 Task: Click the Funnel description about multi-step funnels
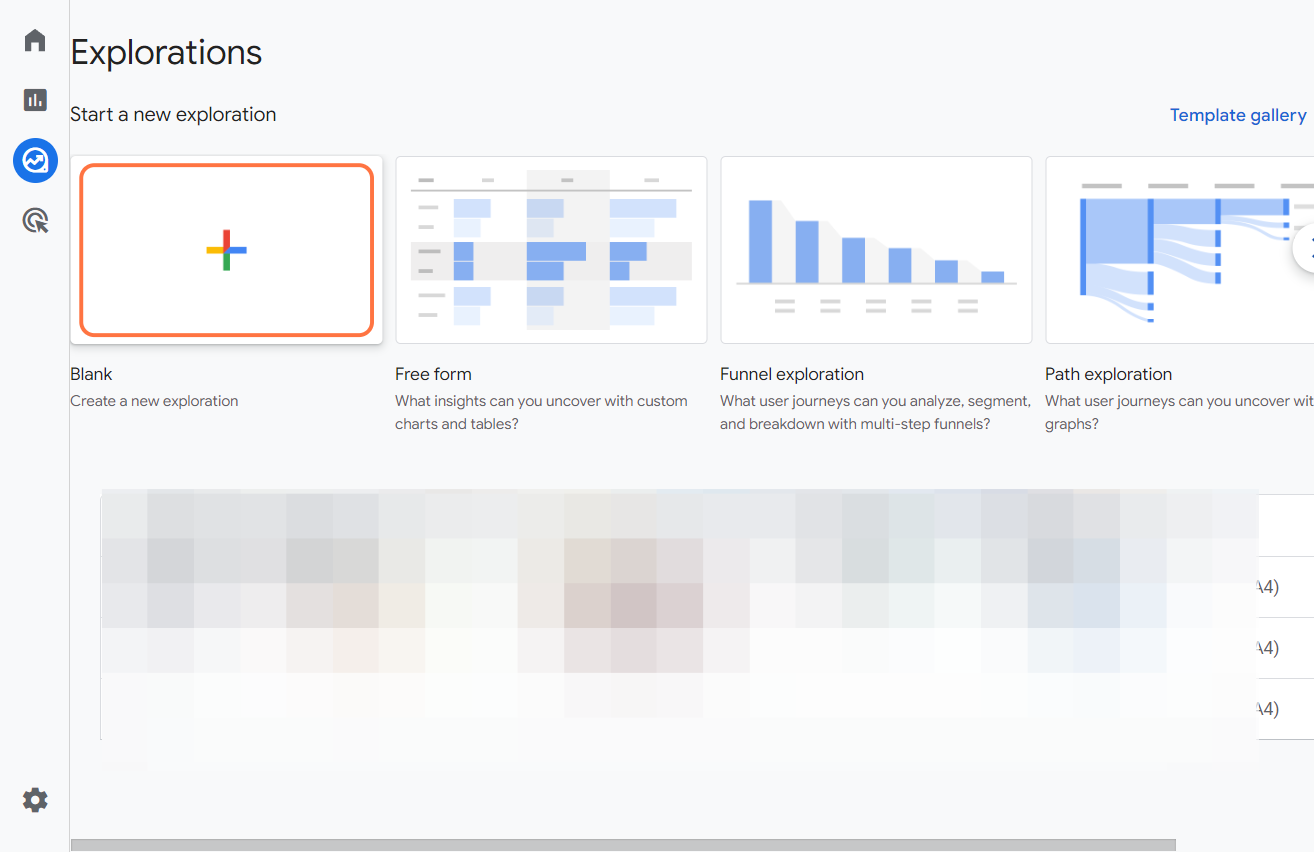(875, 412)
